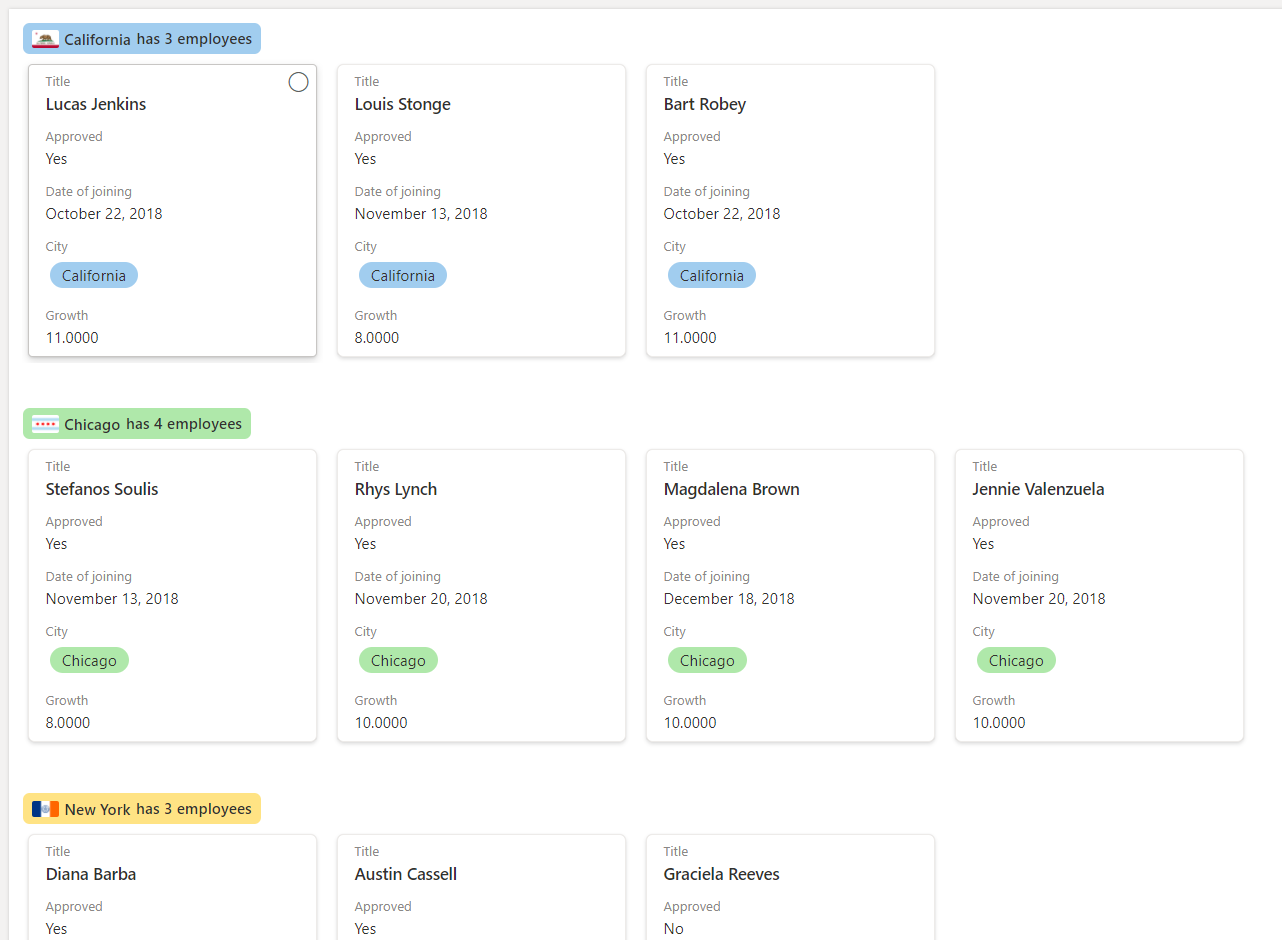Collapse the California employees group
The height and width of the screenshot is (940, 1282).
[x=141, y=38]
